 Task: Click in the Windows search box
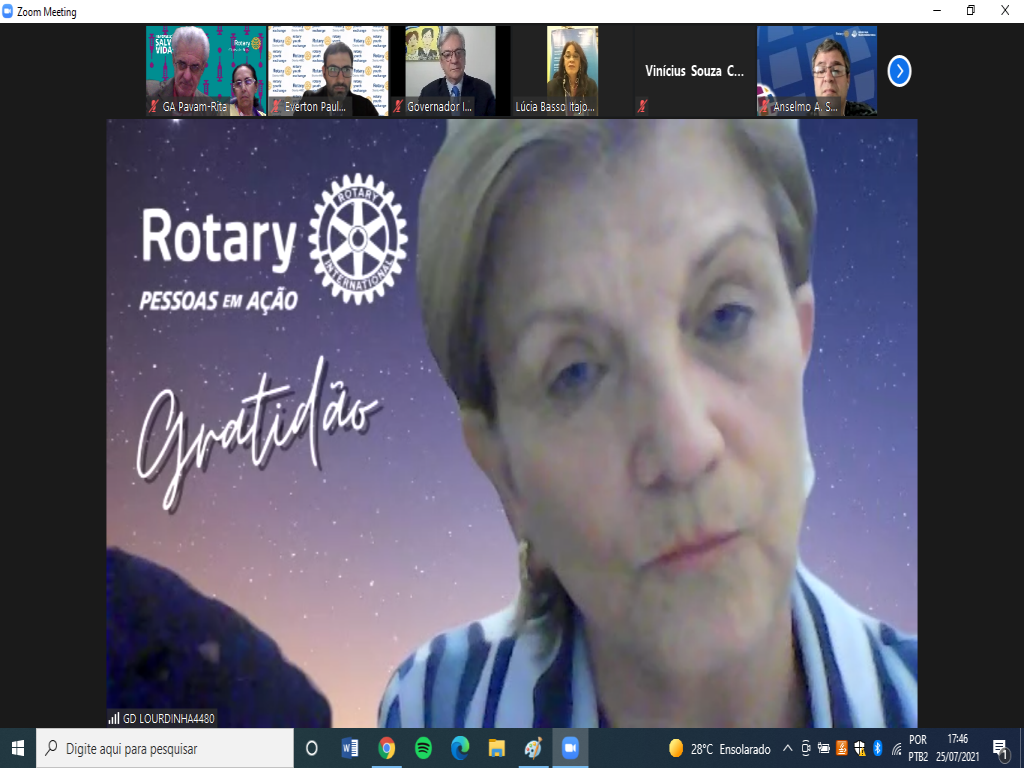pos(165,748)
